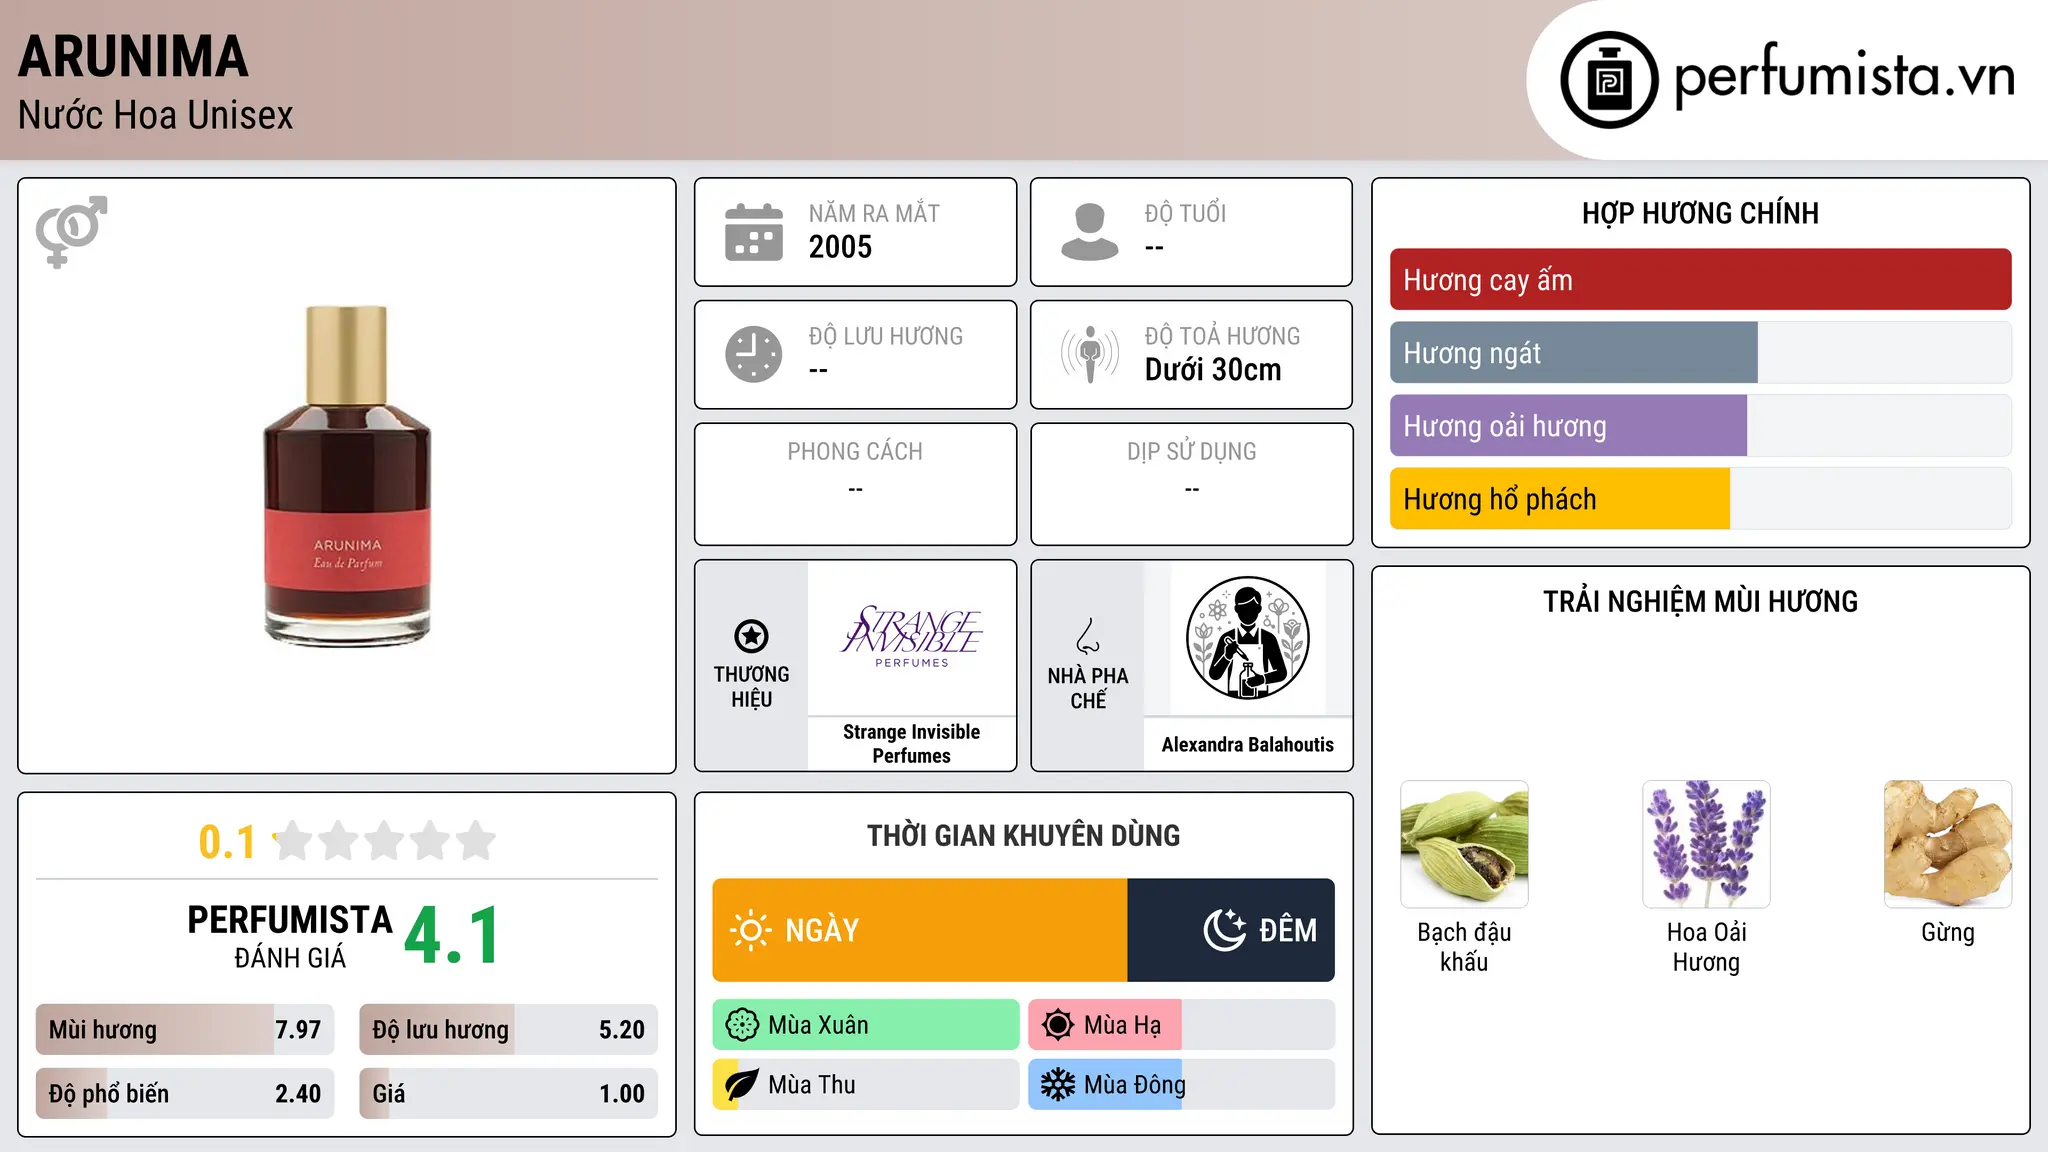Click the ARUNIMA title
Viewport: 2048px width, 1152px height.
click(x=133, y=56)
